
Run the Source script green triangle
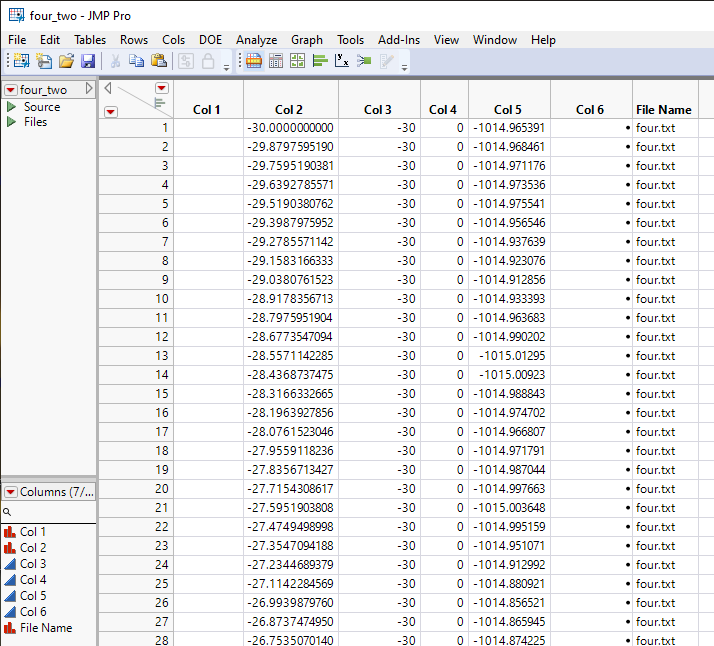tap(11, 107)
